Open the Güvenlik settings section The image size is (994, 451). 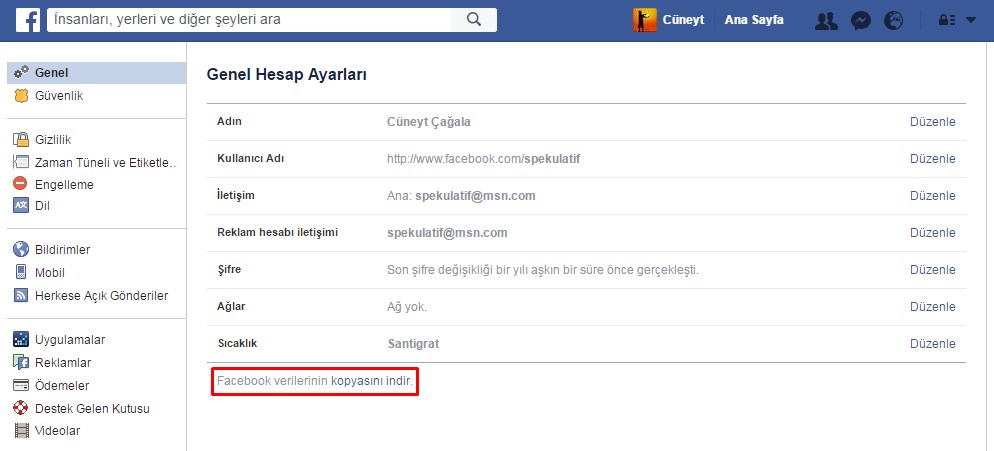tap(58, 96)
